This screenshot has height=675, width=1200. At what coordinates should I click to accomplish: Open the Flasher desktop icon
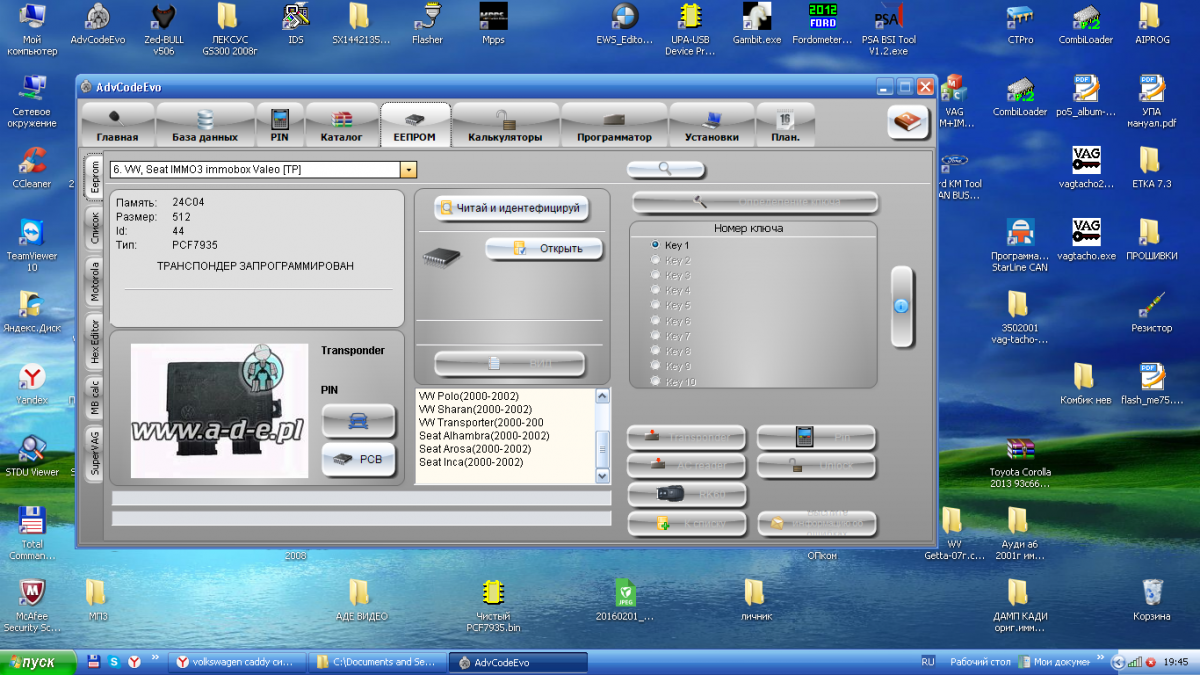point(428,25)
